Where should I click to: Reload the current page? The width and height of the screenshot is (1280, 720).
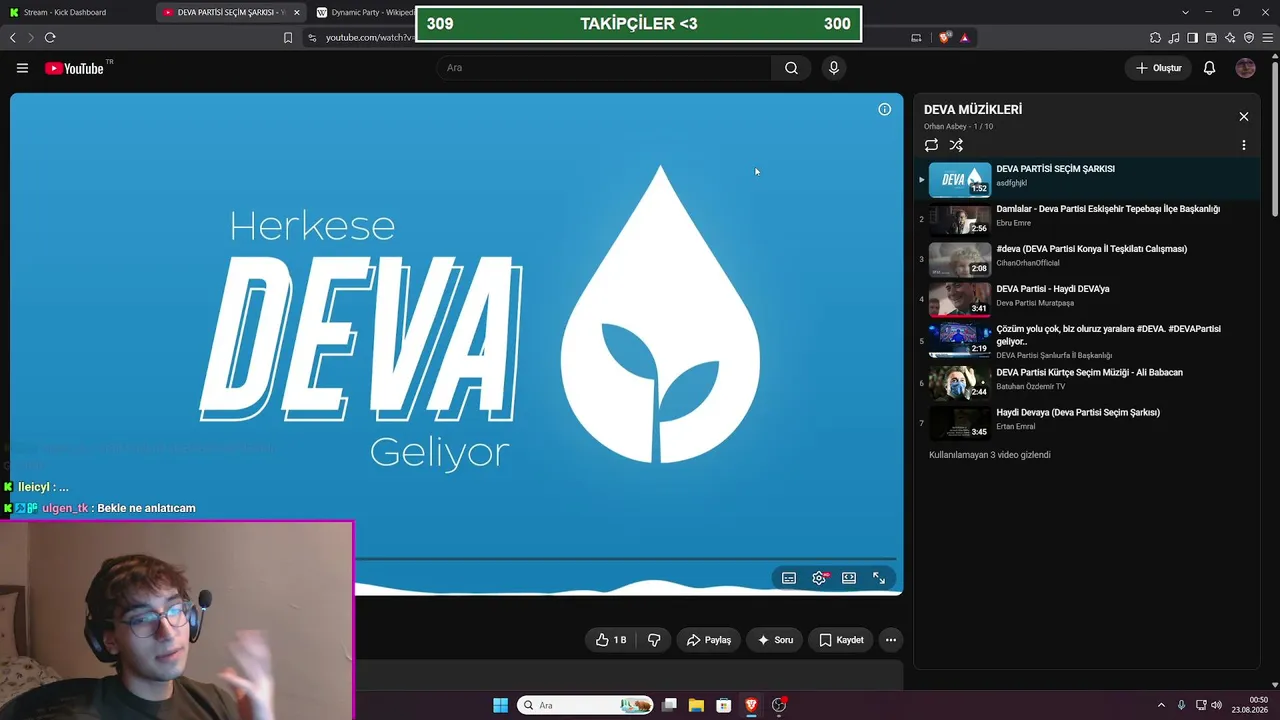pos(50,38)
